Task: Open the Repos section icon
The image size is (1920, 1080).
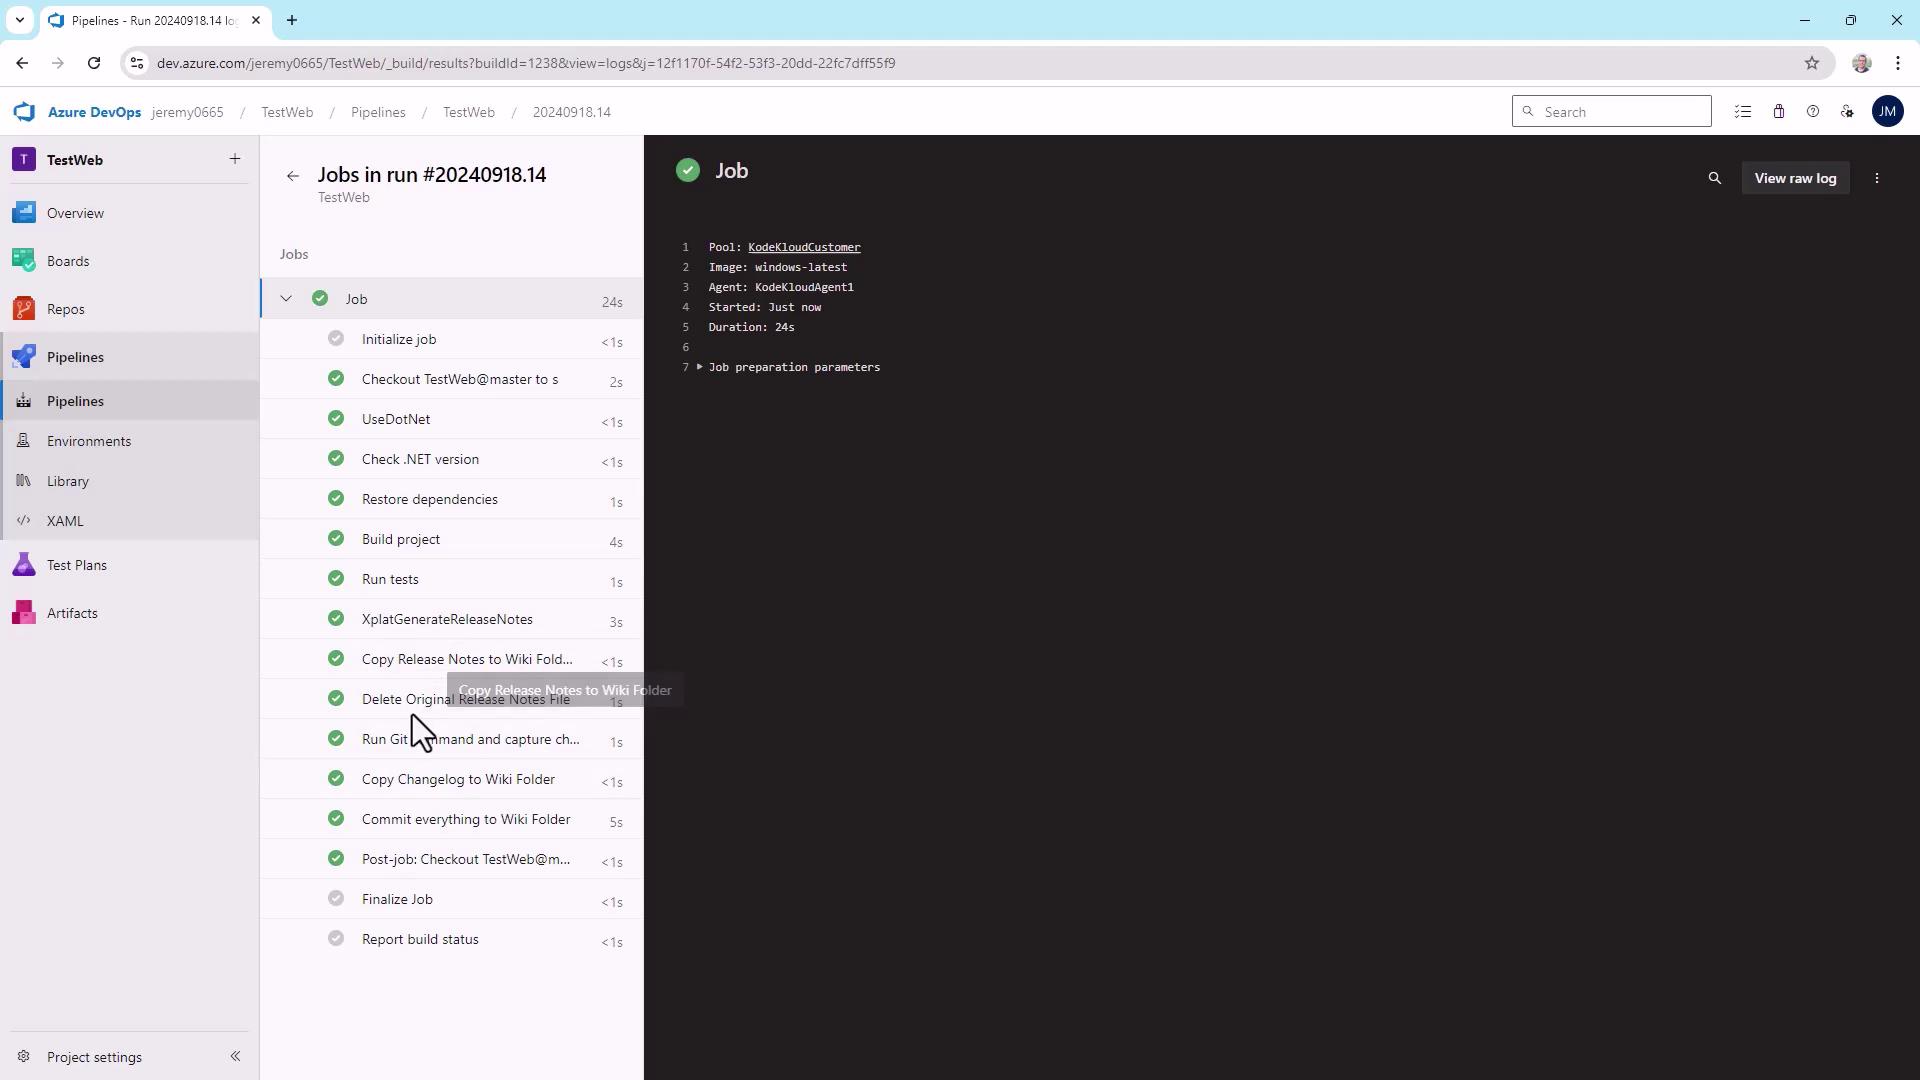Action: [24, 309]
